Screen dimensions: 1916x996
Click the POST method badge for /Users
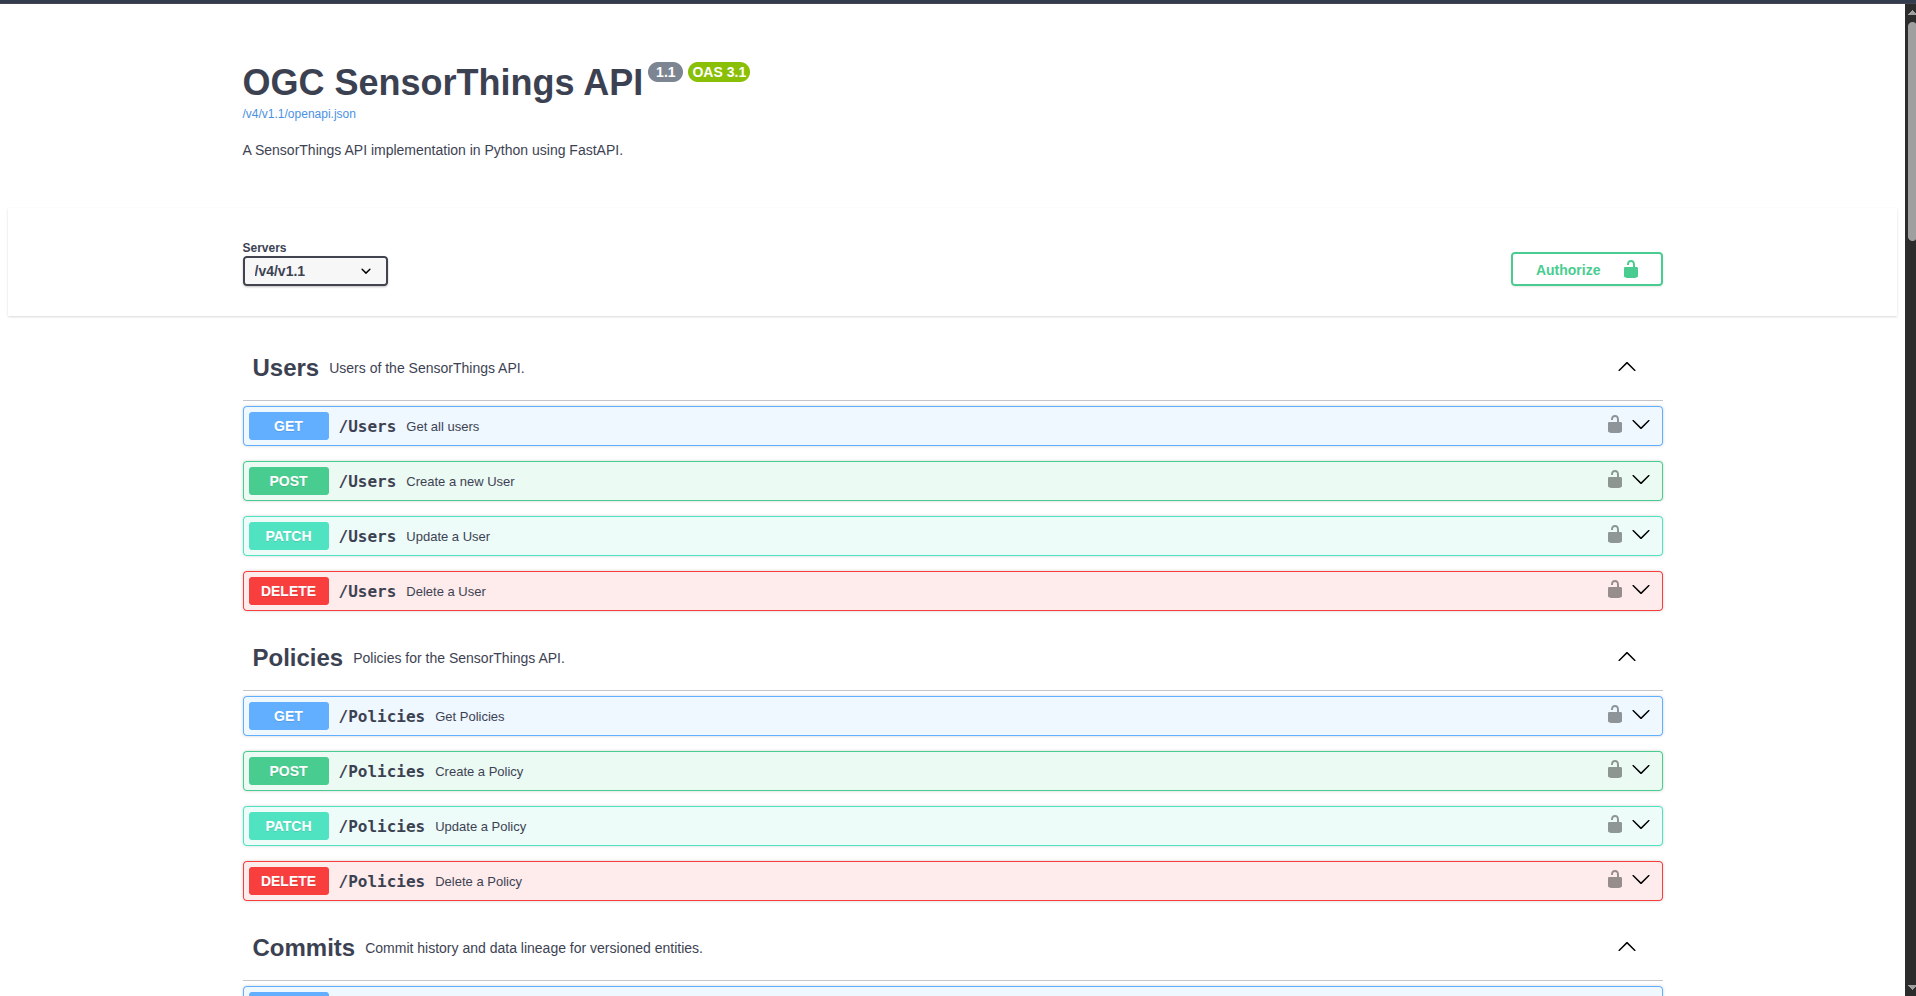[x=288, y=481]
